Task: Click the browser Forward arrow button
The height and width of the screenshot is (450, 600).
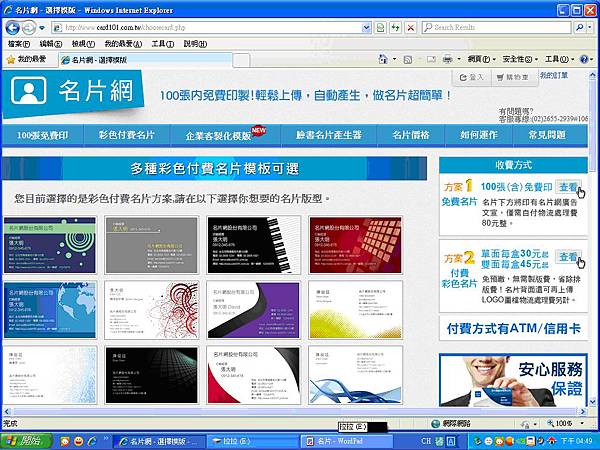Action: click(29, 28)
